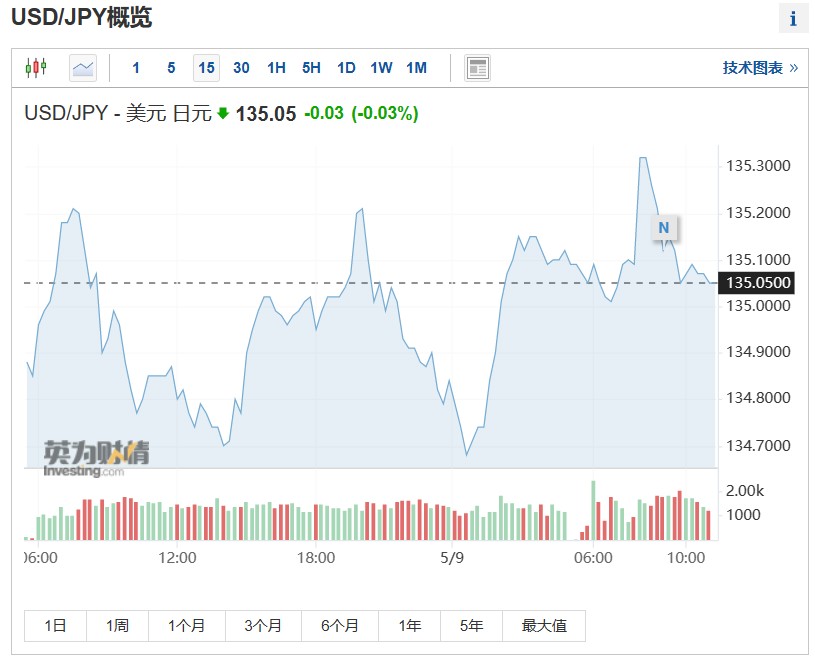
Task: Select the 1日 range tab
Action: click(x=55, y=626)
